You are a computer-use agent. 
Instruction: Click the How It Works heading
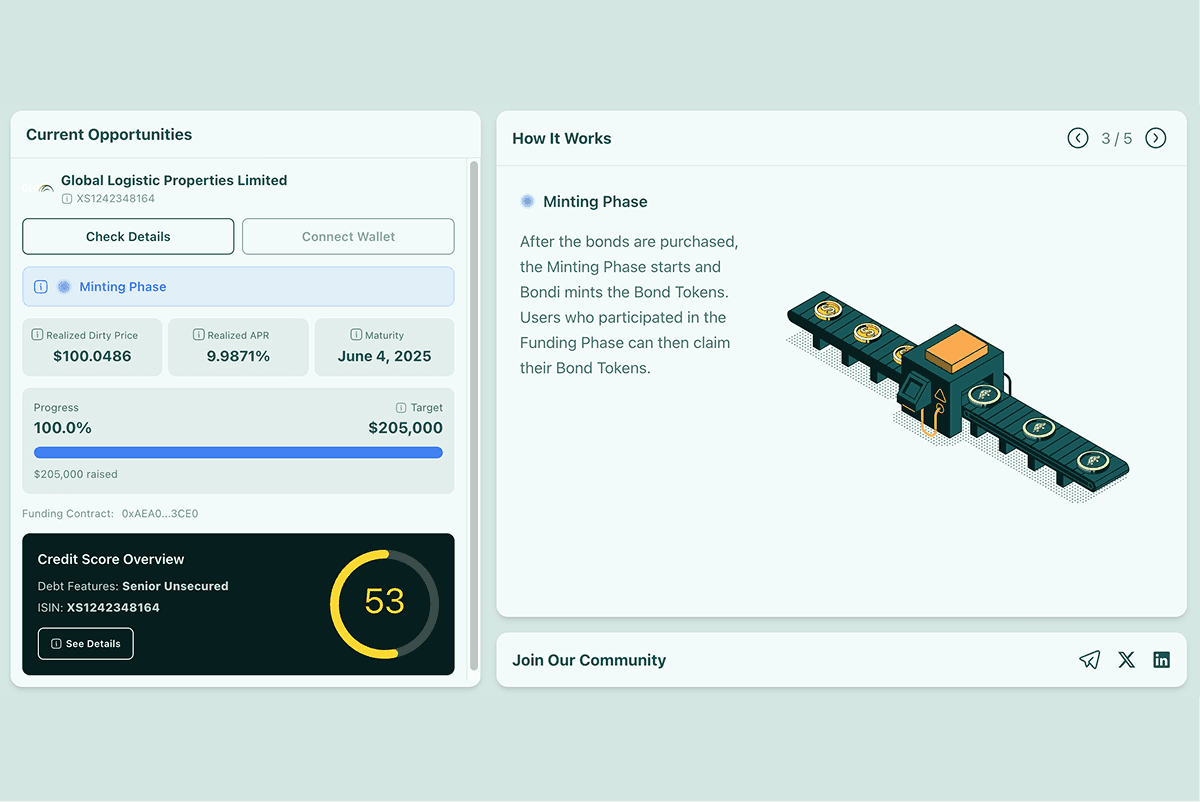click(x=562, y=138)
